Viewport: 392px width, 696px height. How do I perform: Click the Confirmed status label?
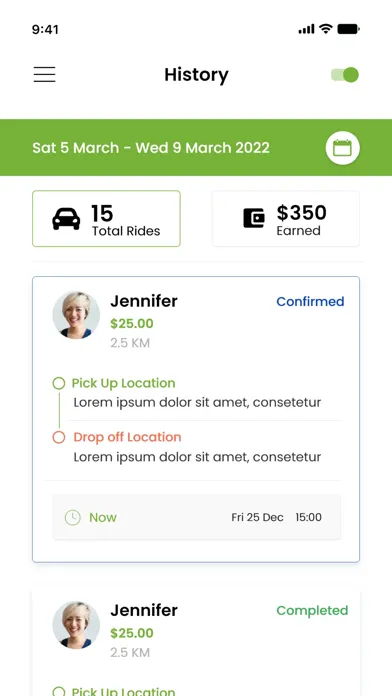pyautogui.click(x=310, y=301)
